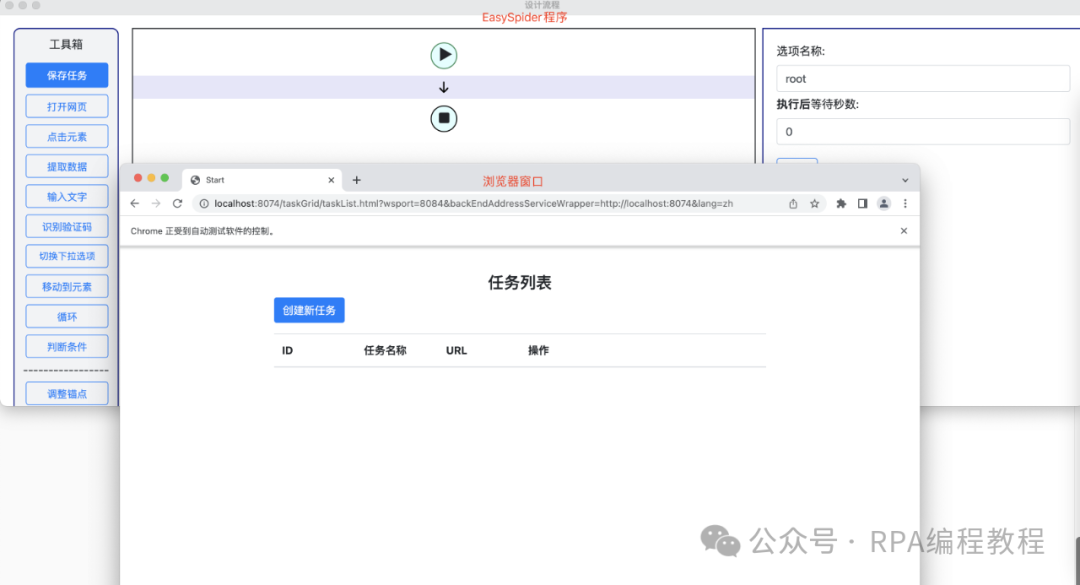Click the 任务列表 page heading
1080x585 pixels.
[520, 283]
